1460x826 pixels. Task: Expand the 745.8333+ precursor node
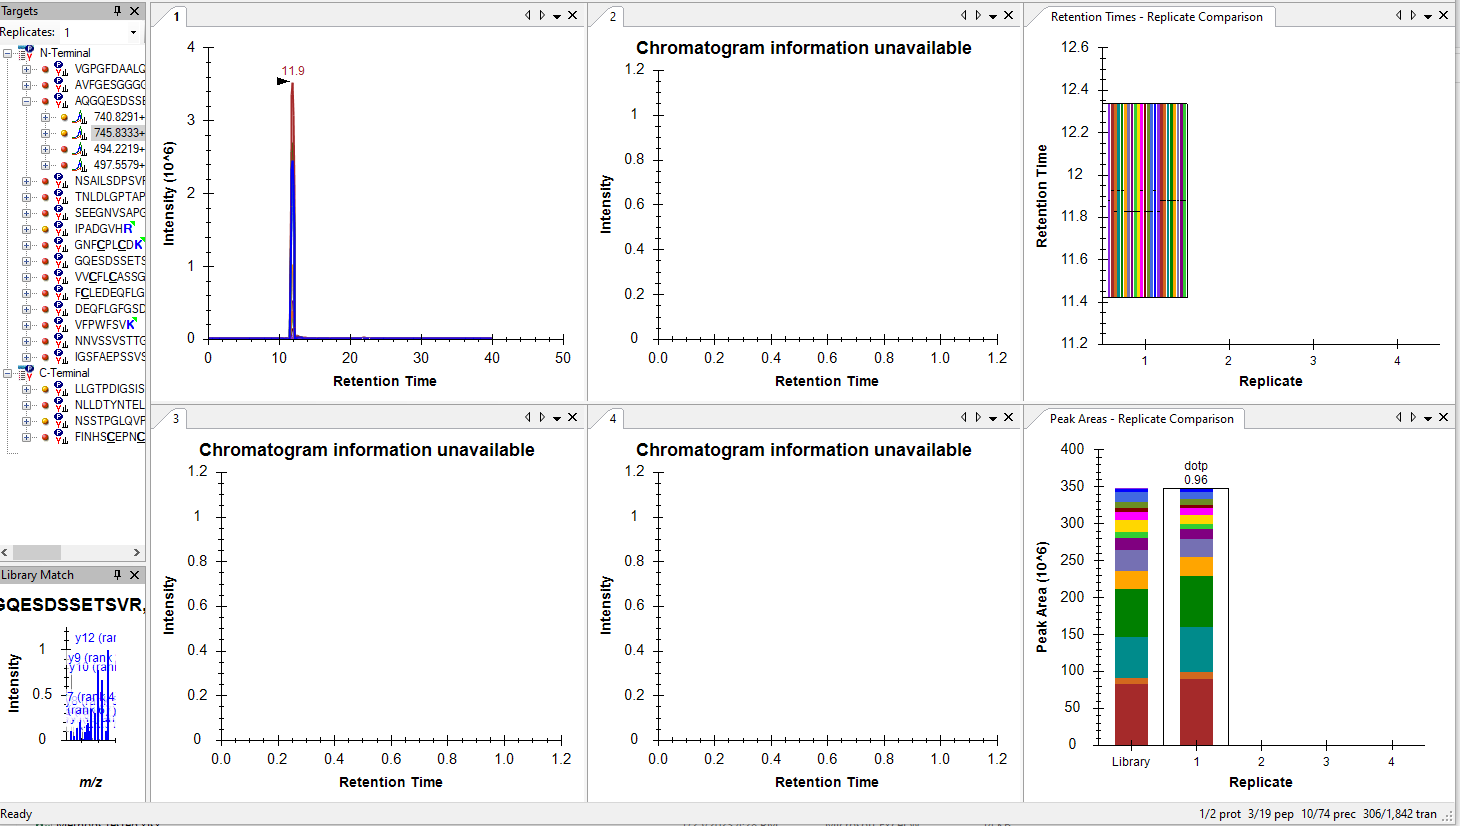pos(45,133)
